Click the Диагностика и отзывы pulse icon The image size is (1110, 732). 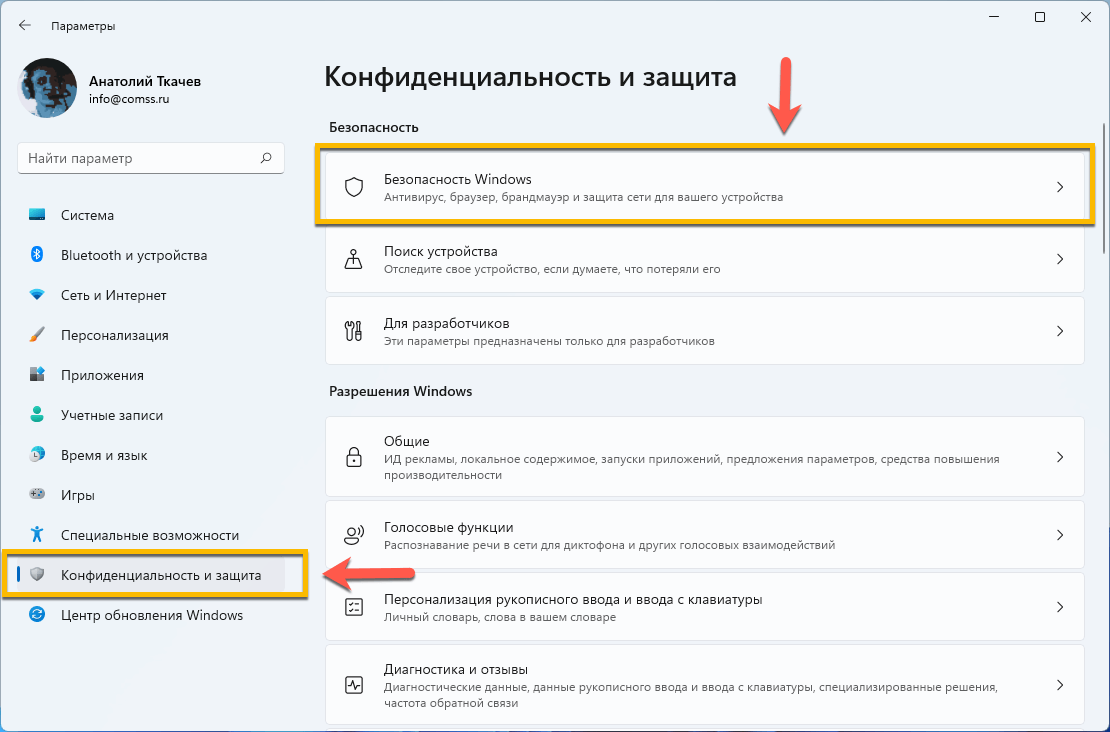coord(353,685)
